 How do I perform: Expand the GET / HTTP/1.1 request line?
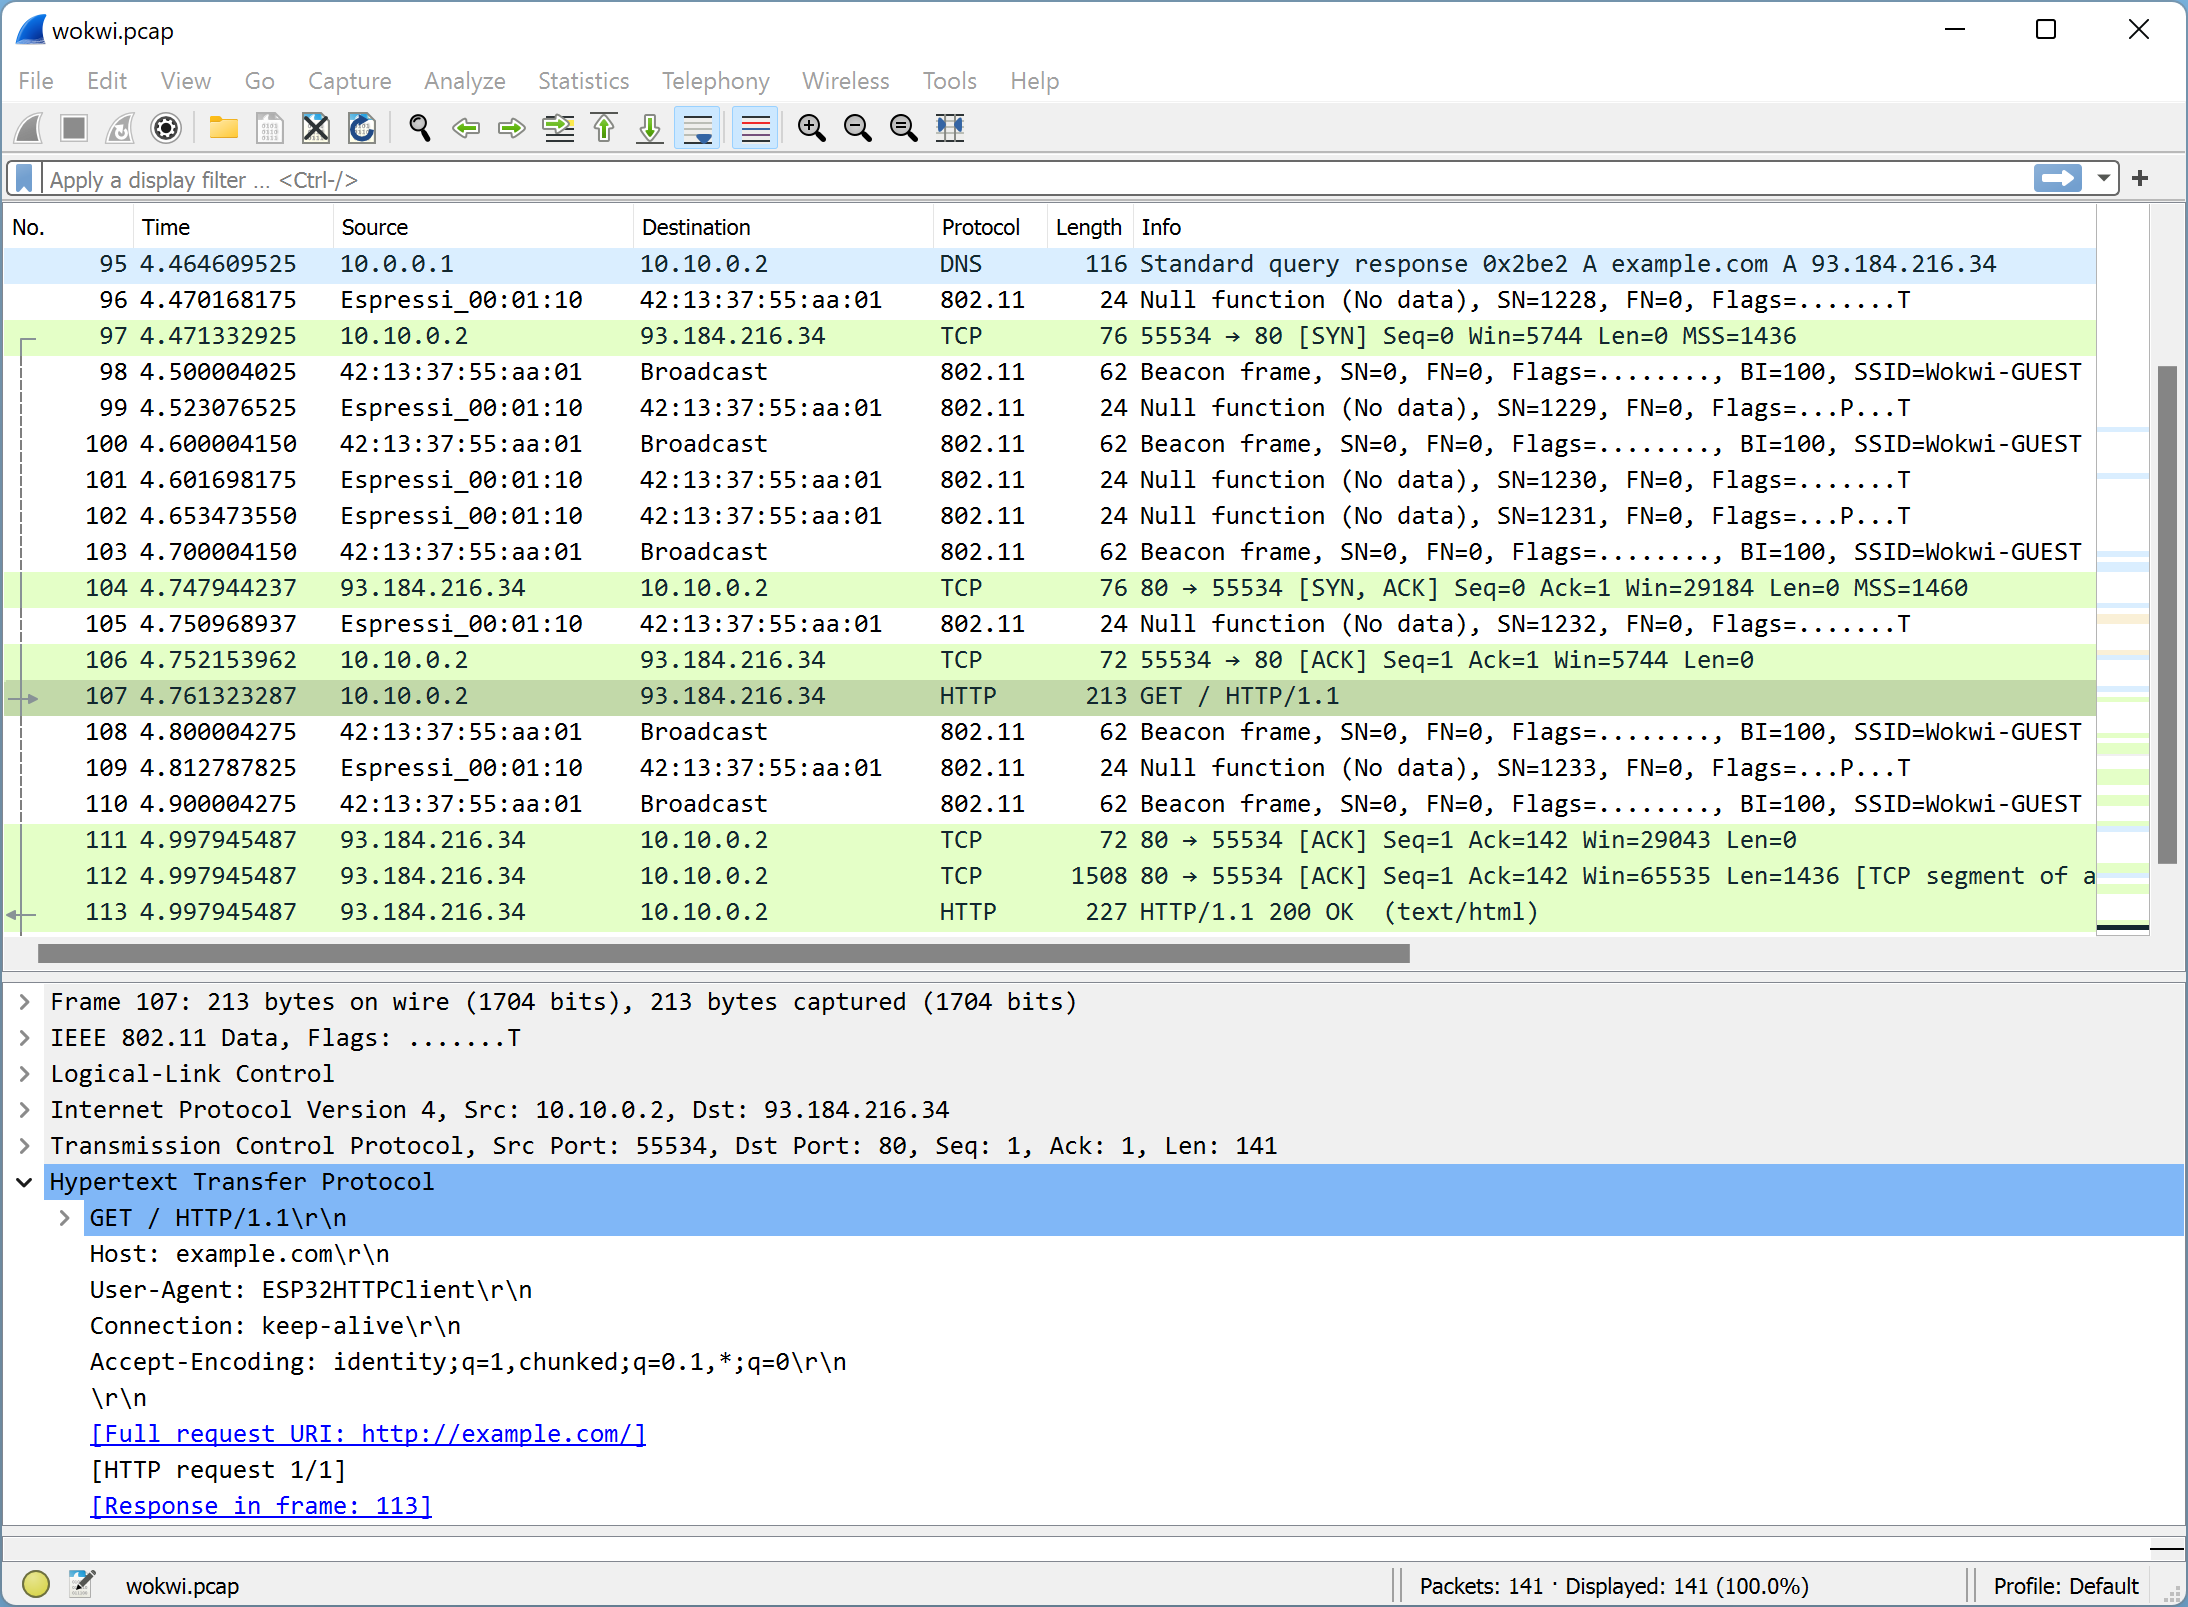pos(63,1218)
